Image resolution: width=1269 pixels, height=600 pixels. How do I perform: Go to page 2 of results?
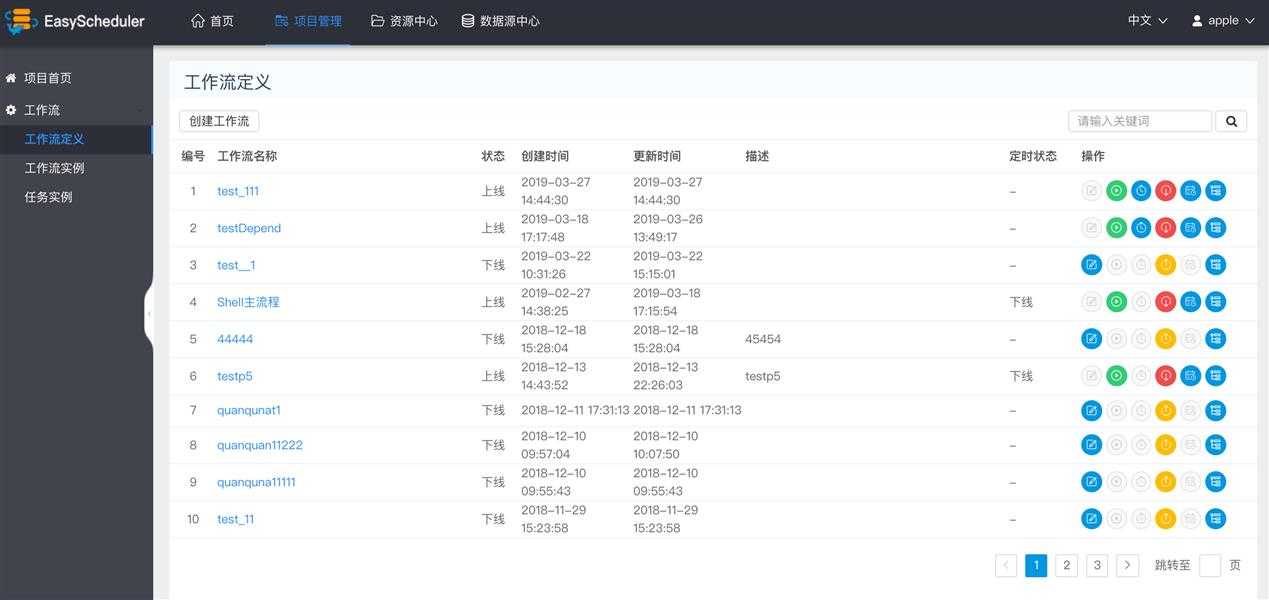pyautogui.click(x=1067, y=565)
